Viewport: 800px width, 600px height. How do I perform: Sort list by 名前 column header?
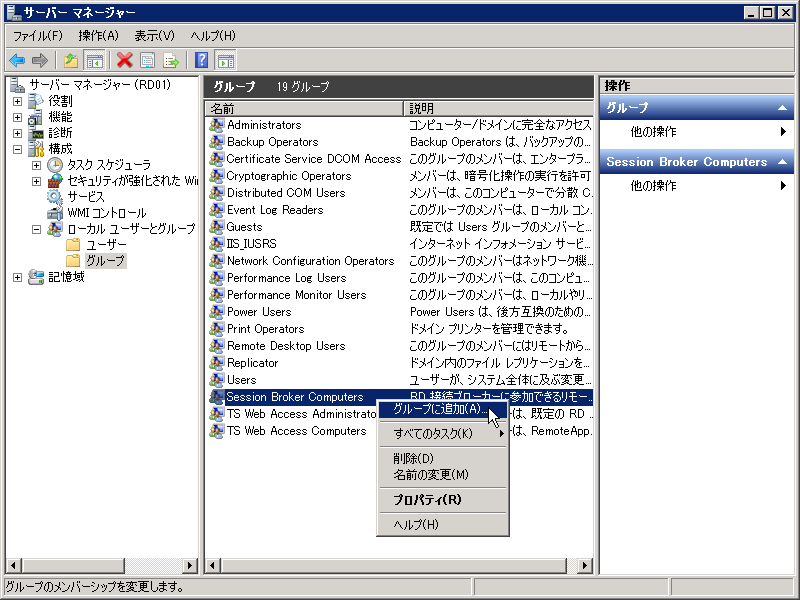(305, 108)
